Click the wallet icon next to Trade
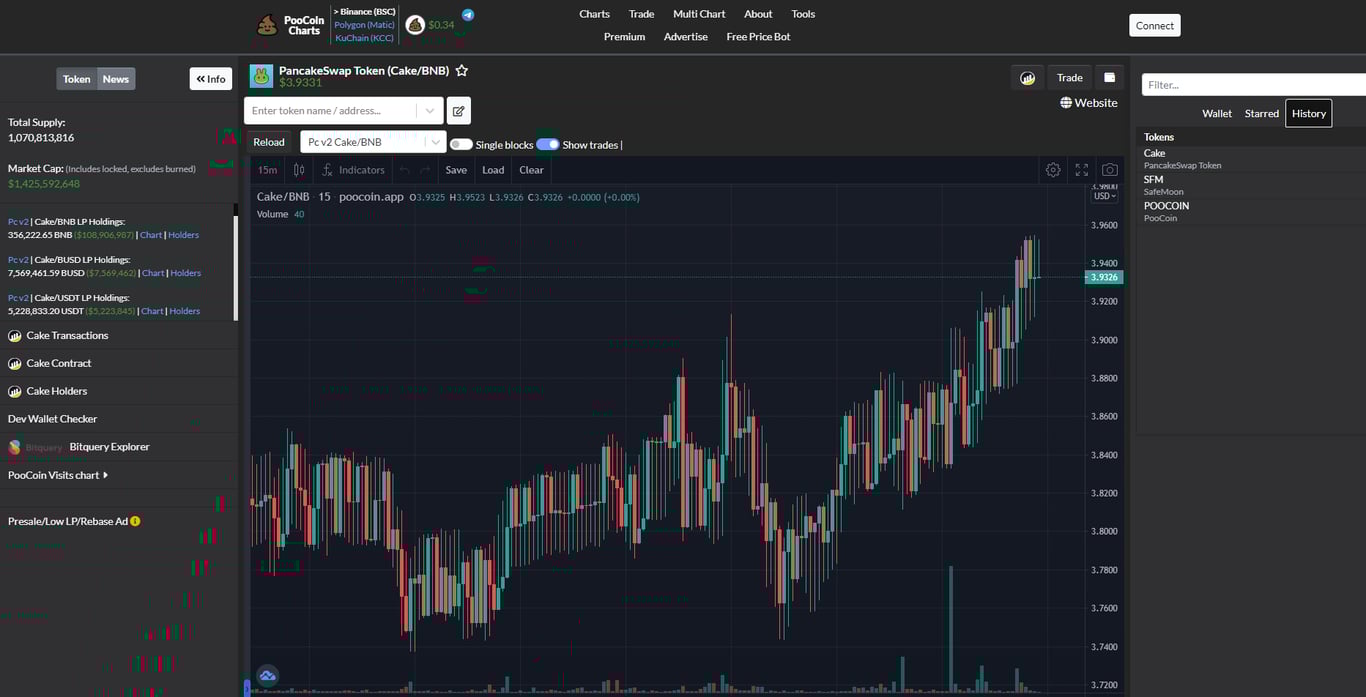 coord(1109,77)
